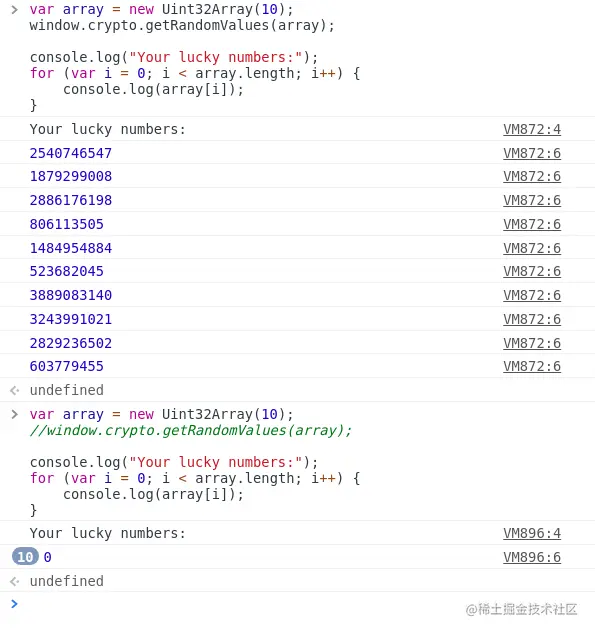Click the uncommented window.crypto.getRandomValues(array) line
The height and width of the screenshot is (634, 595).
pyautogui.click(x=182, y=25)
